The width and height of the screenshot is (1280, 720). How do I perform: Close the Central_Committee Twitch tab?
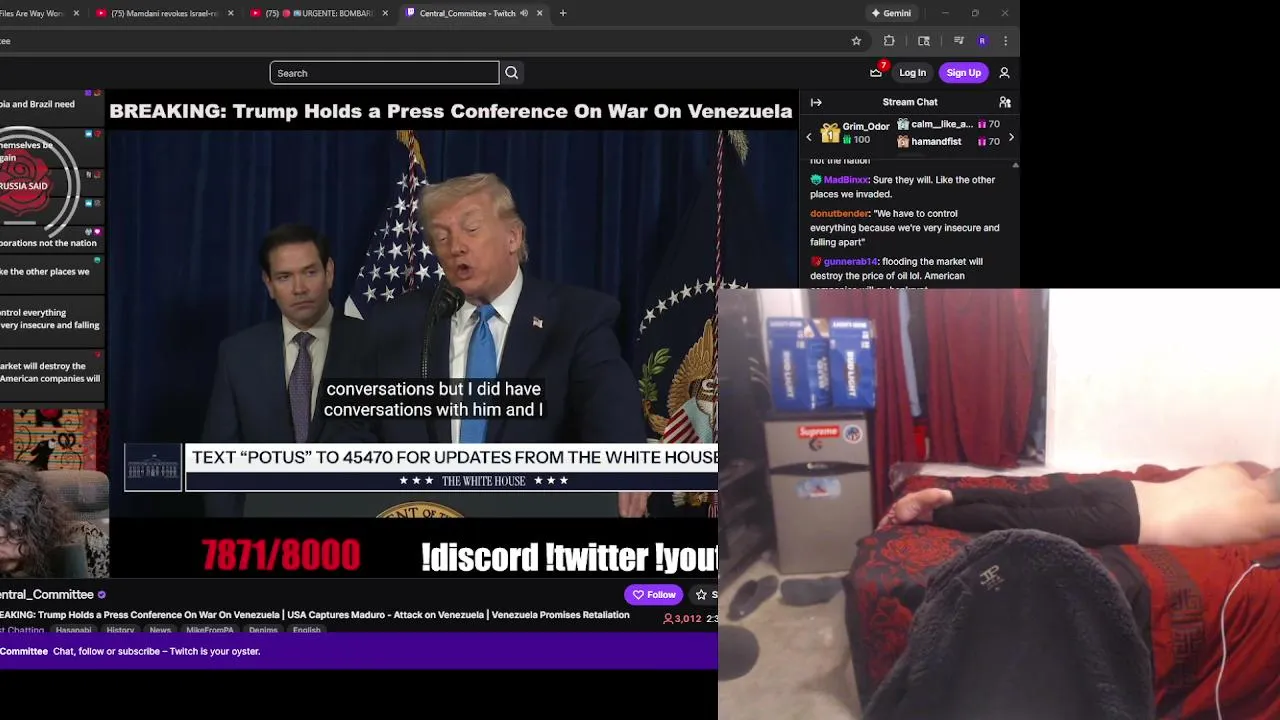(x=540, y=13)
